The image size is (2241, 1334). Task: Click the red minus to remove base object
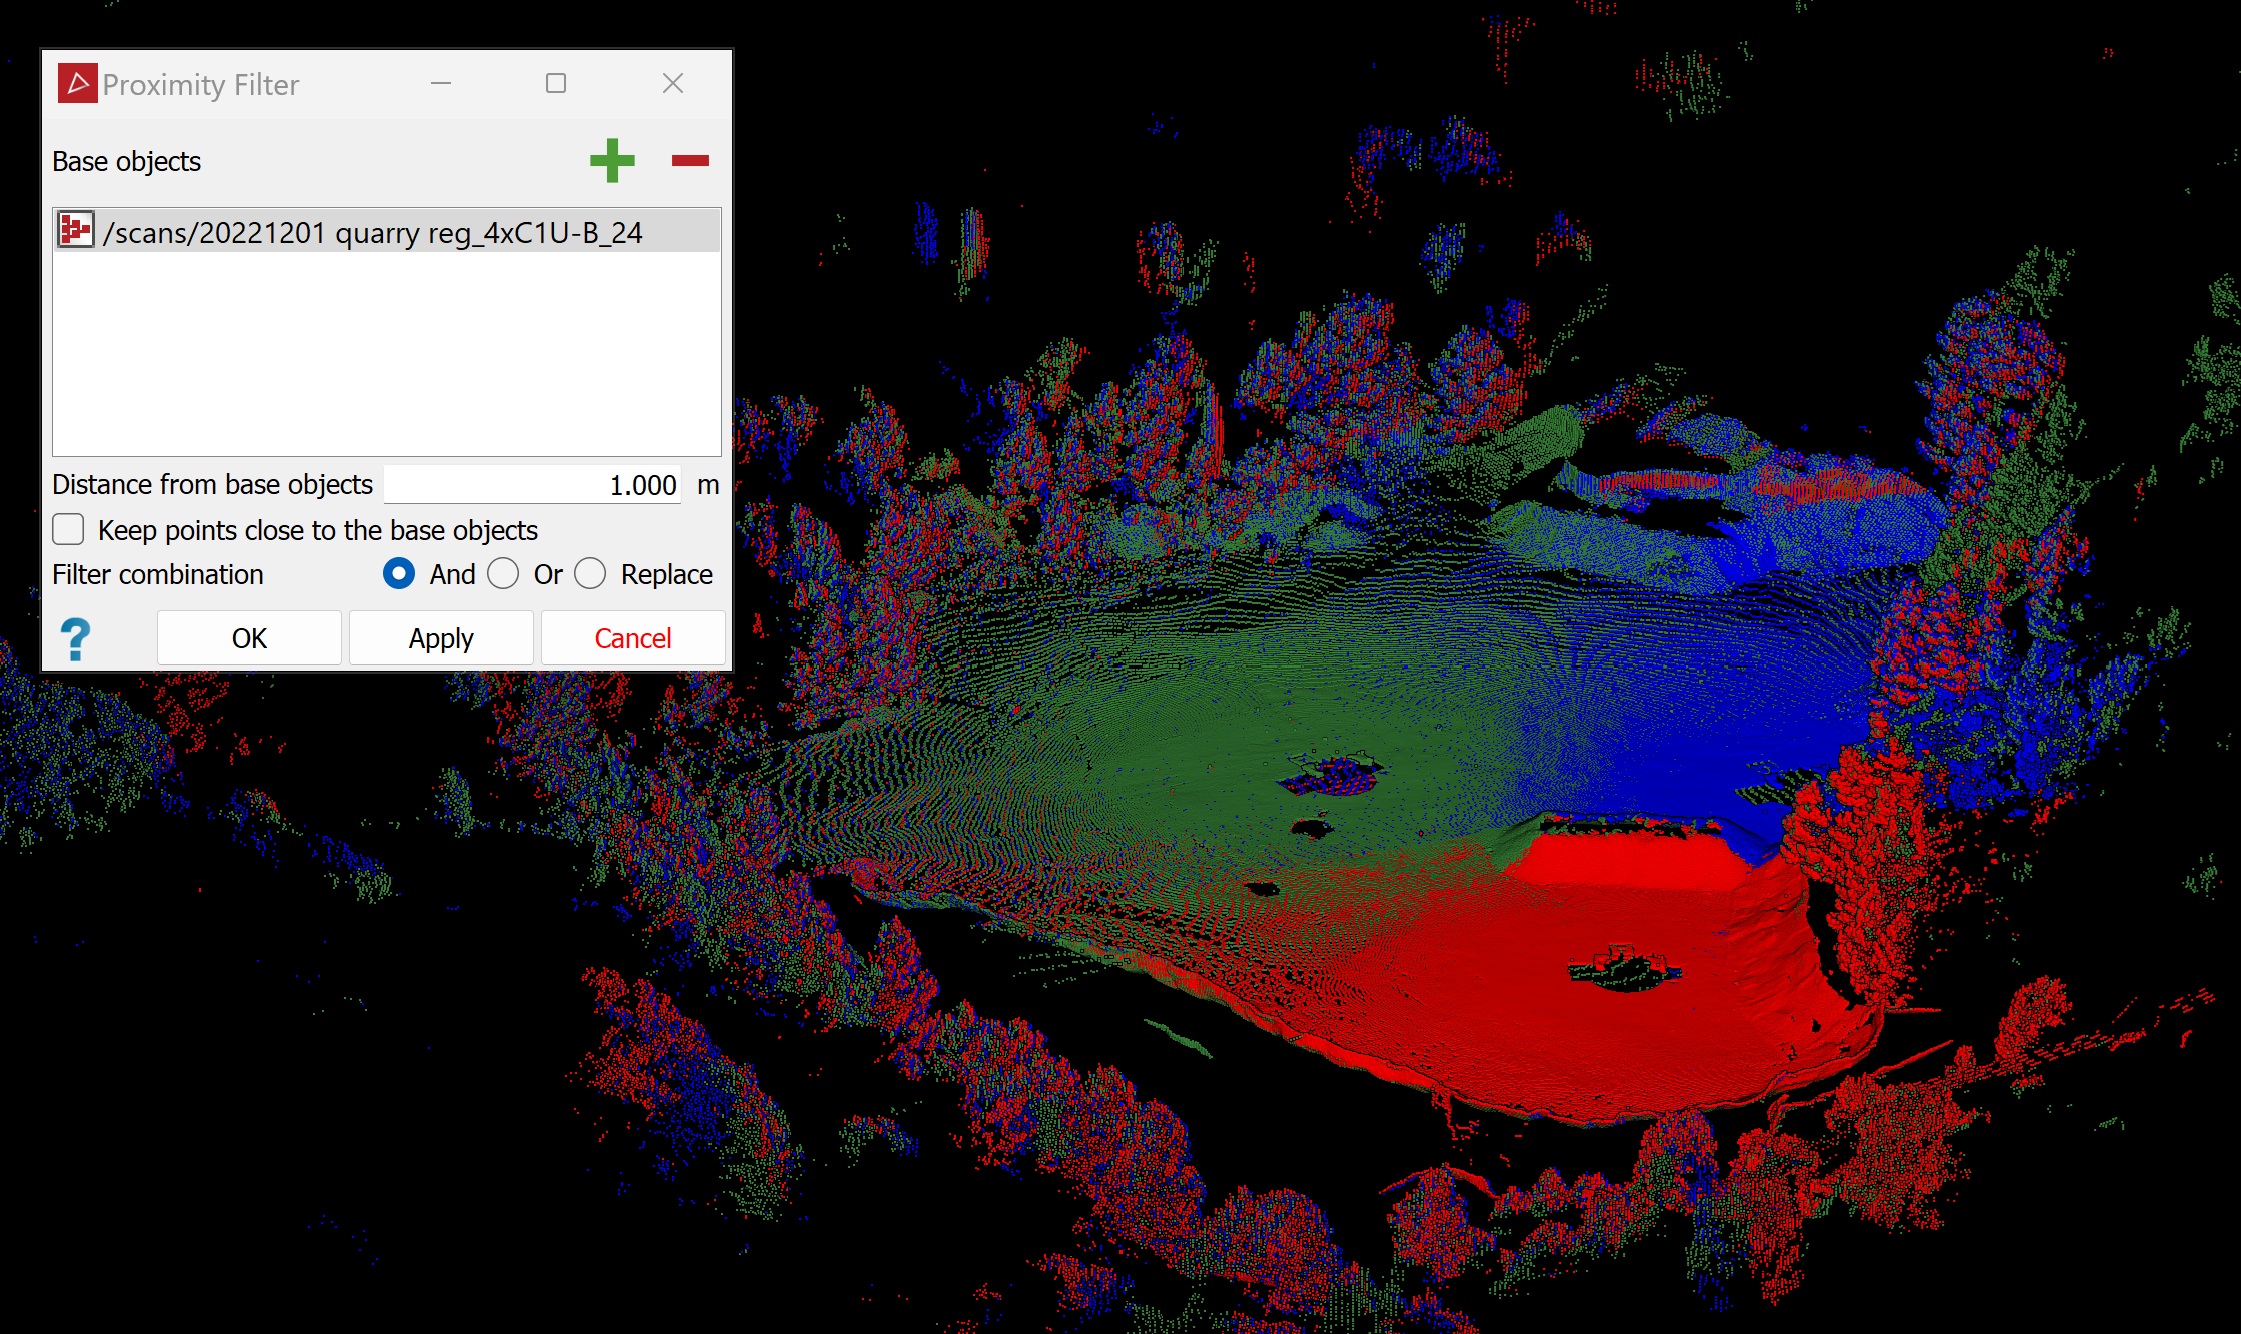tap(690, 160)
